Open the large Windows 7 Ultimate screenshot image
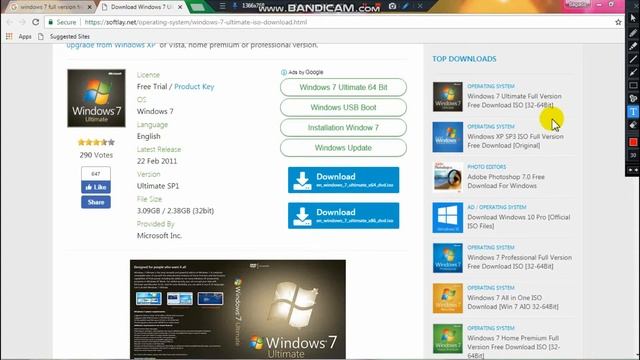The height and width of the screenshot is (360, 640). pyautogui.click(x=238, y=309)
